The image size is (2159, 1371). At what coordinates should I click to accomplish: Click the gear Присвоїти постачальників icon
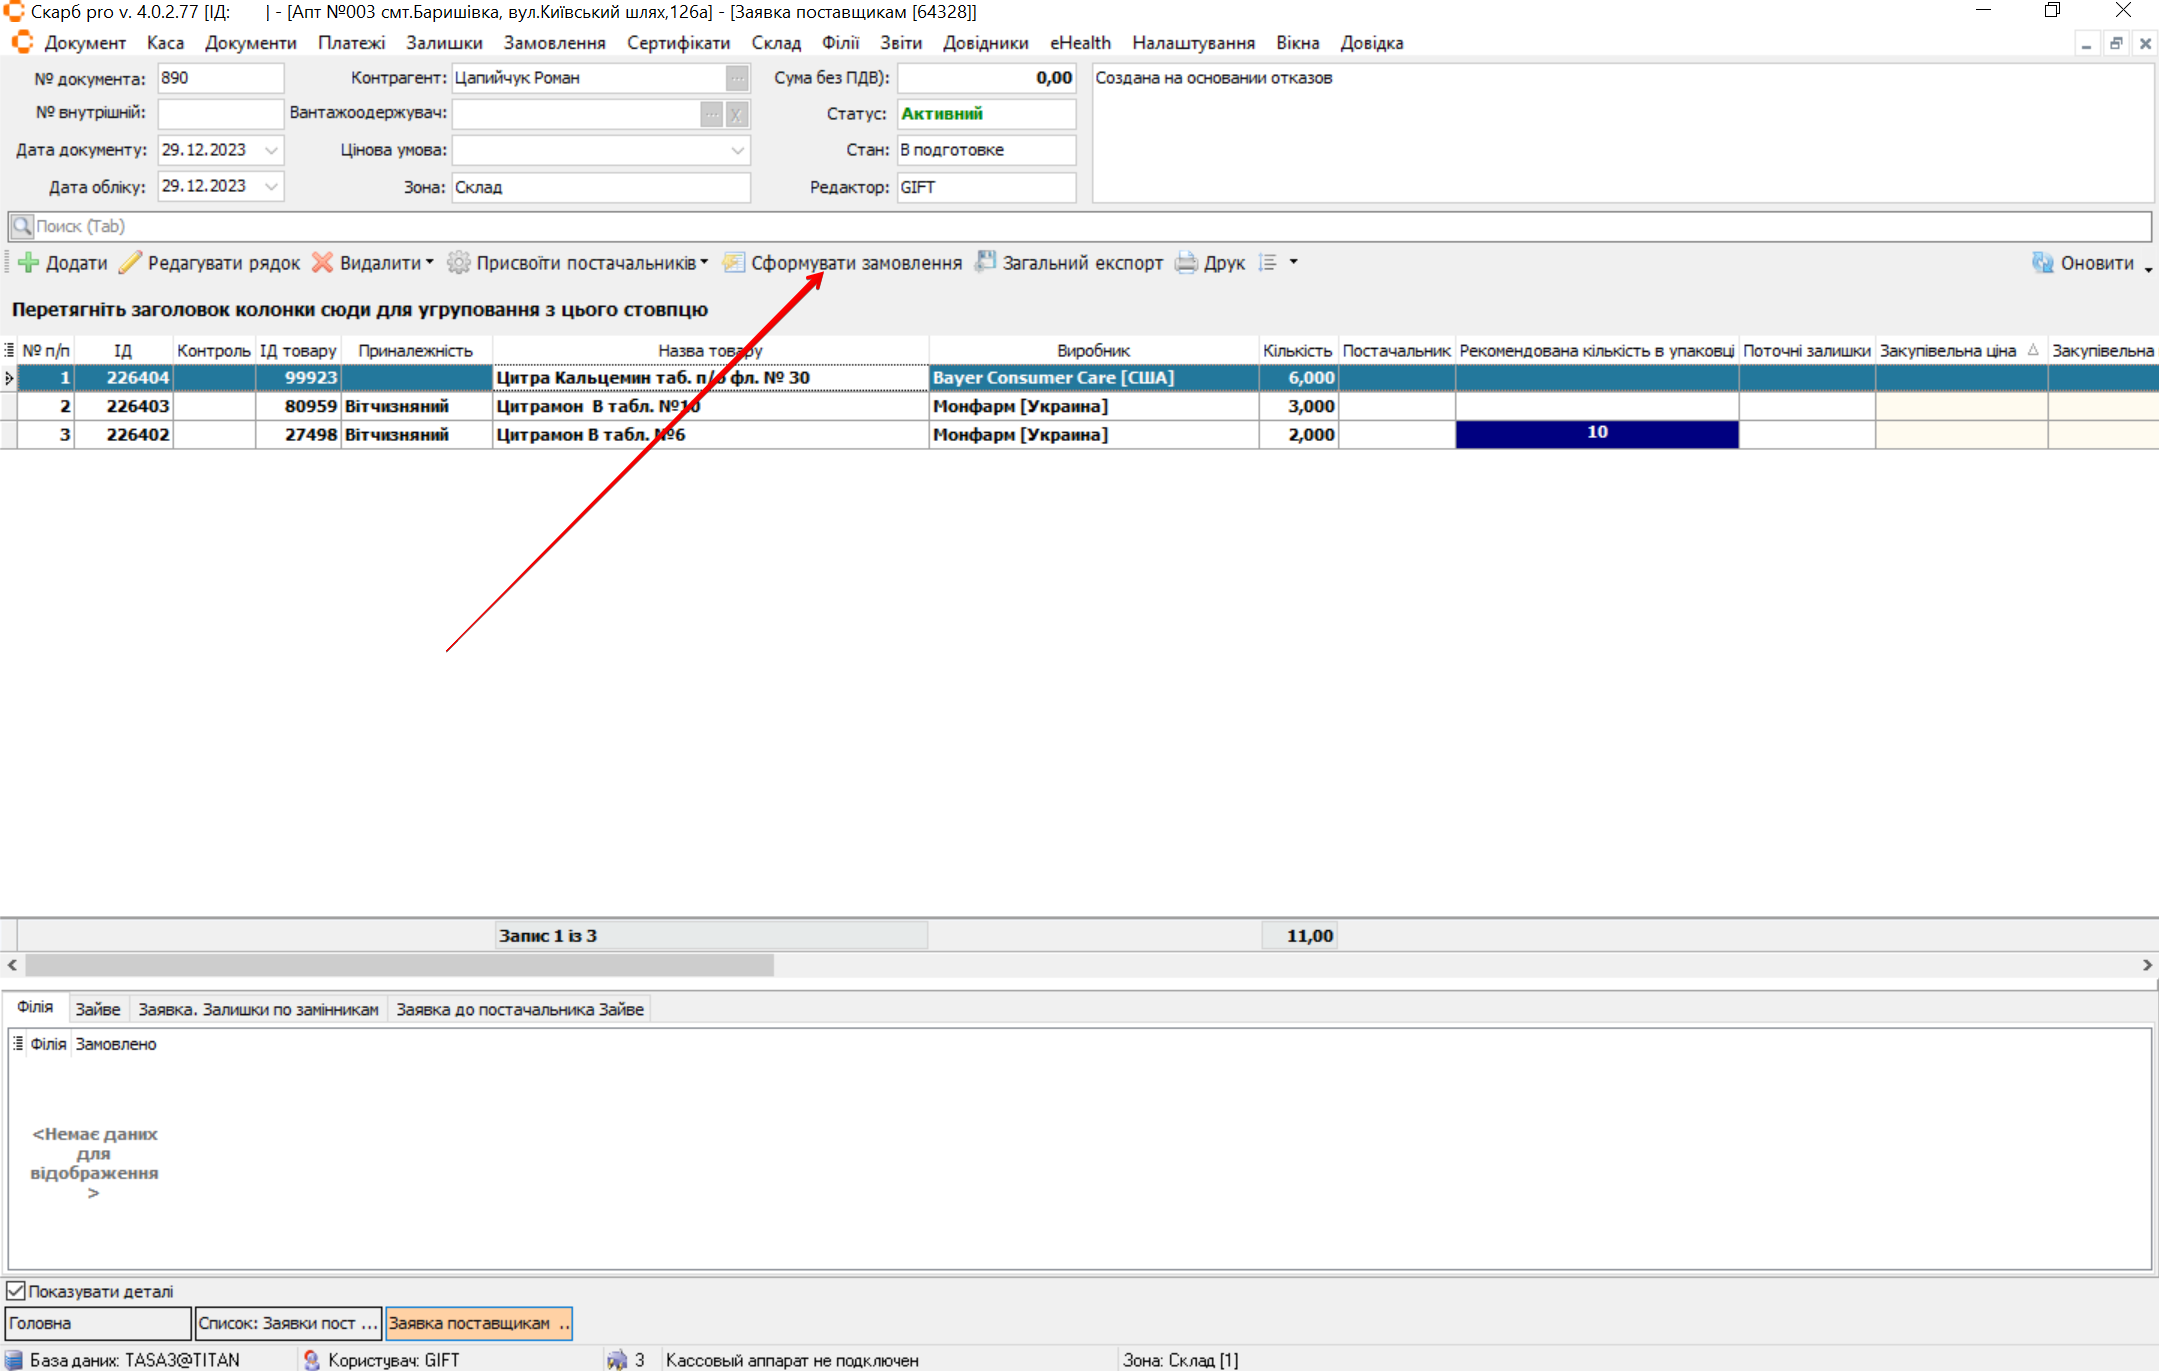[458, 263]
